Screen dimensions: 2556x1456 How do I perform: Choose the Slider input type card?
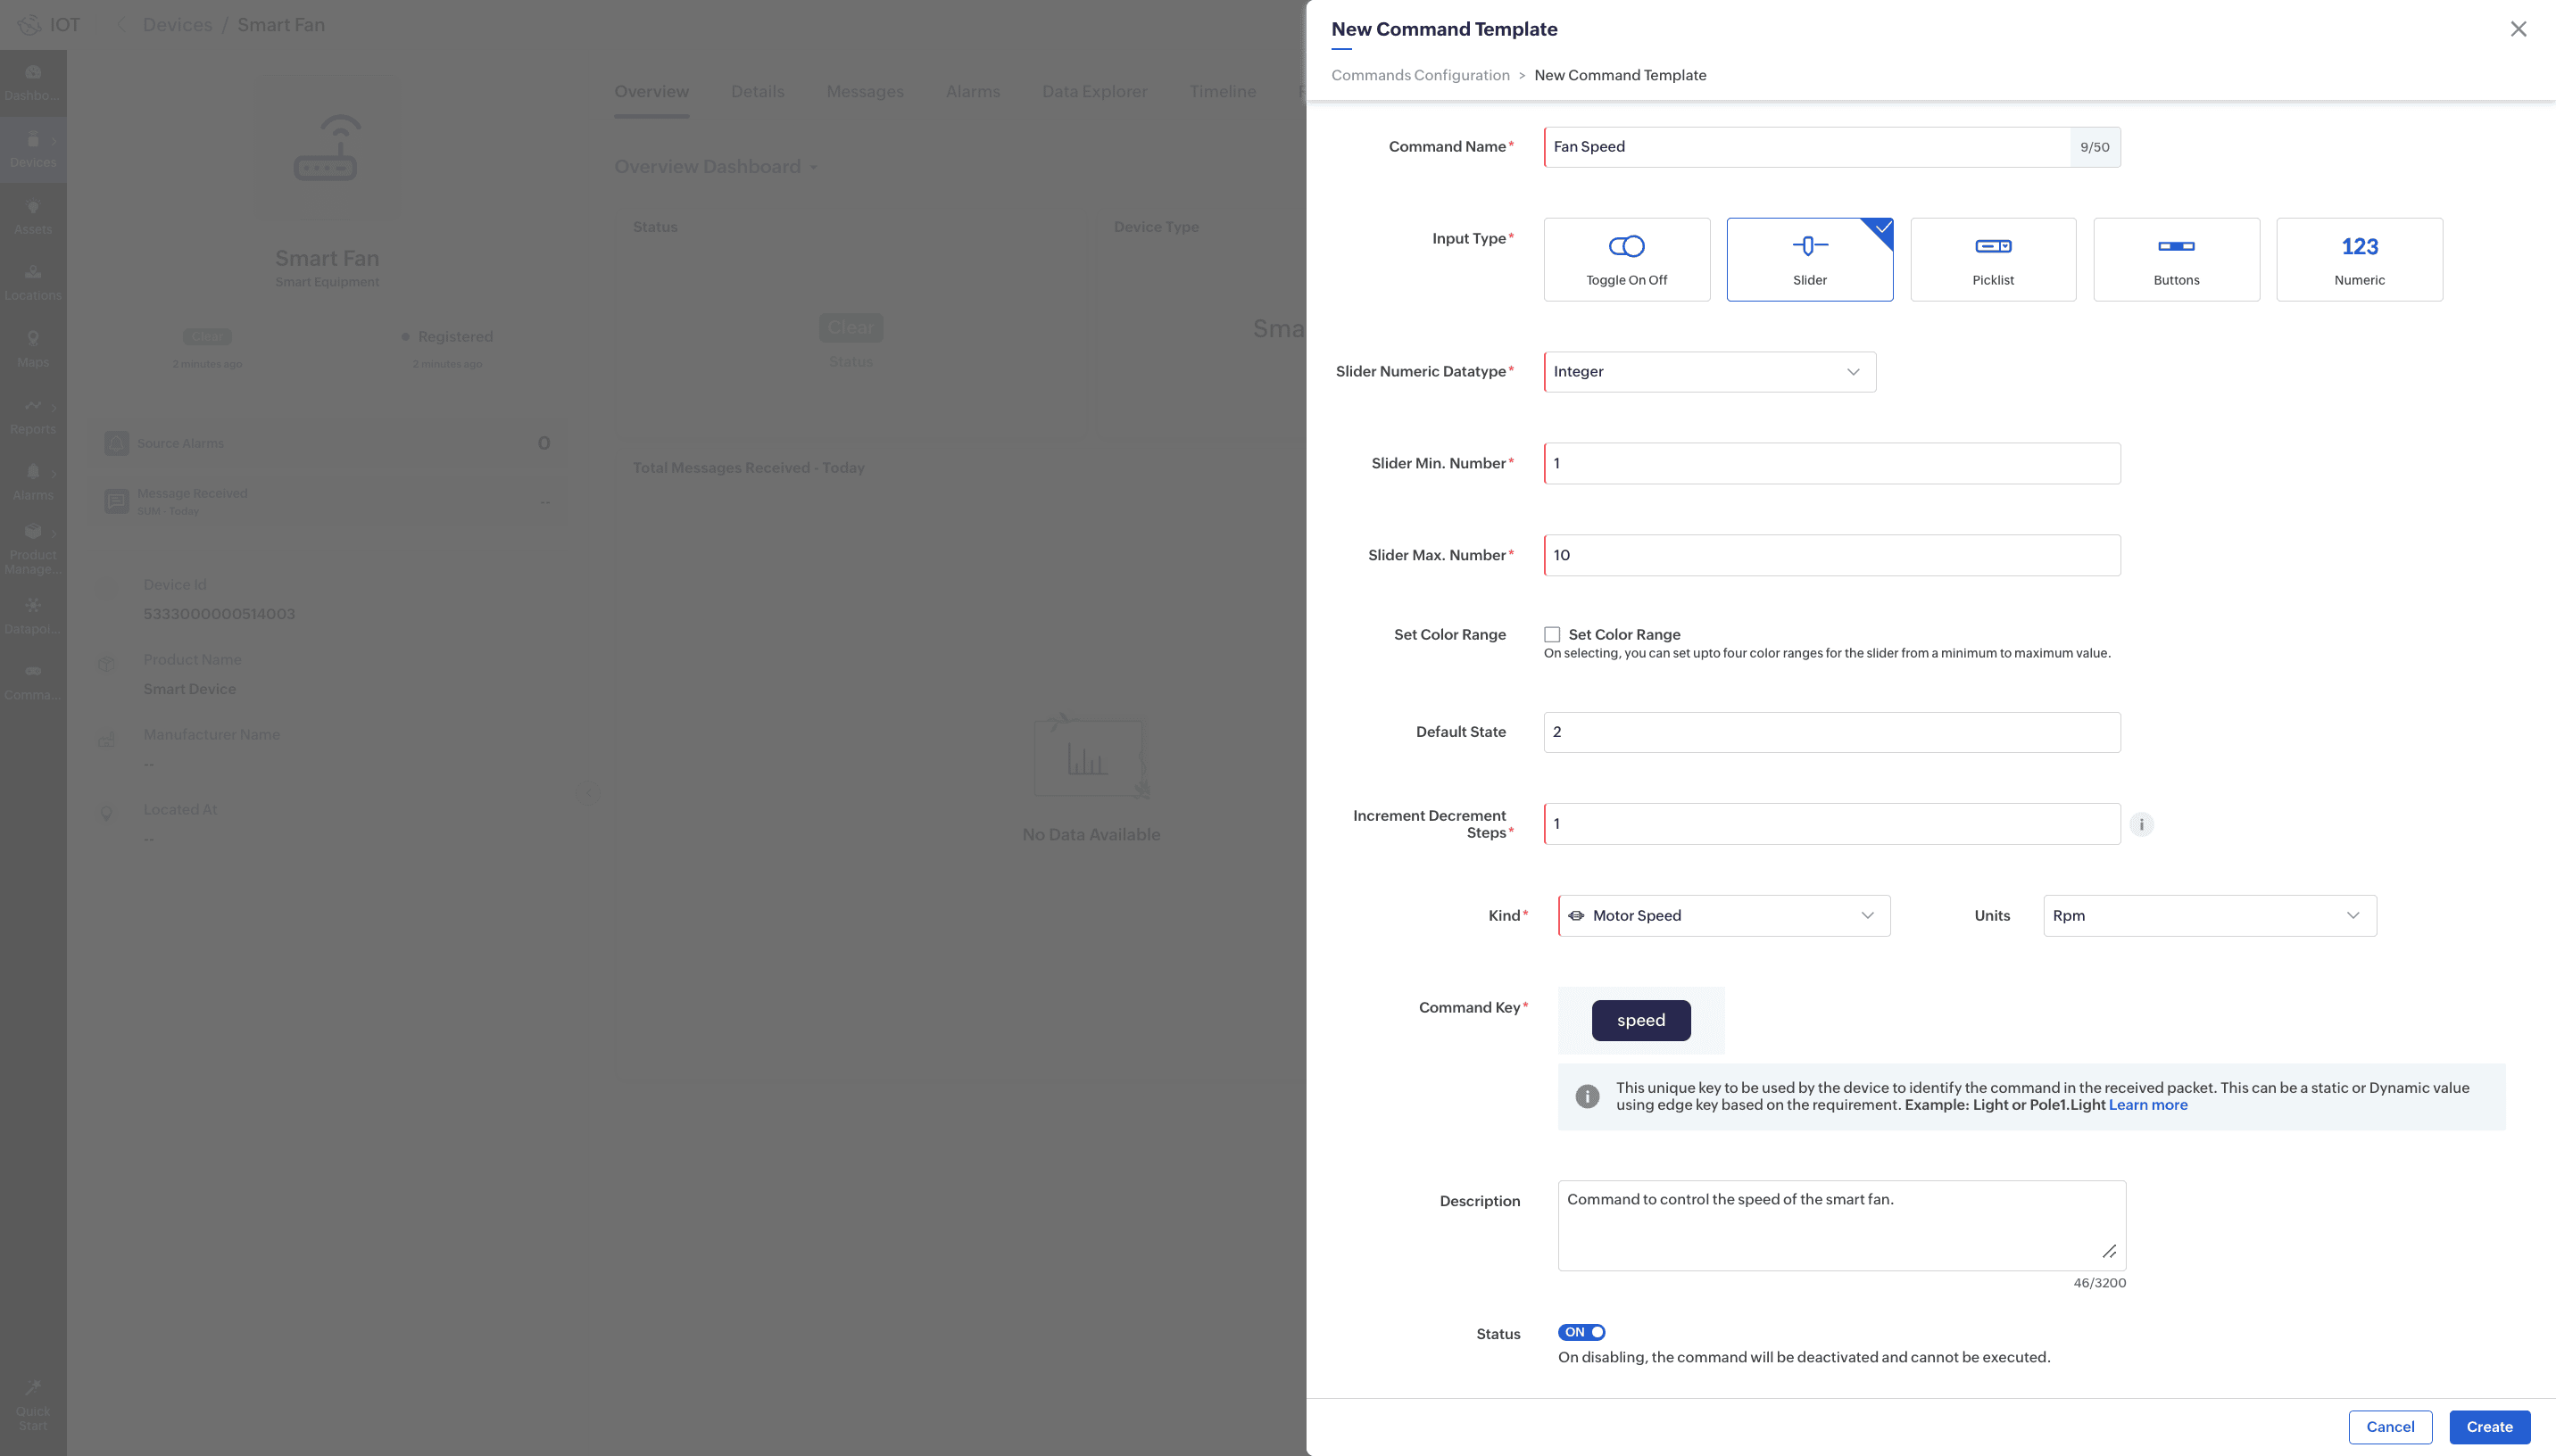[x=1809, y=259]
